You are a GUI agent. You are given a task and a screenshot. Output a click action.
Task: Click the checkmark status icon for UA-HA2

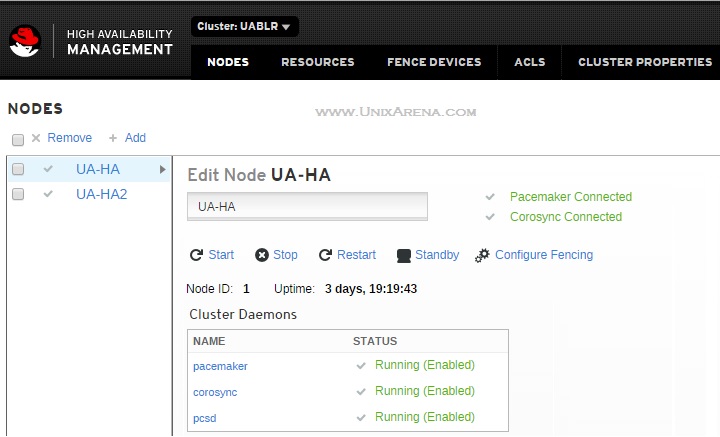tap(48, 194)
